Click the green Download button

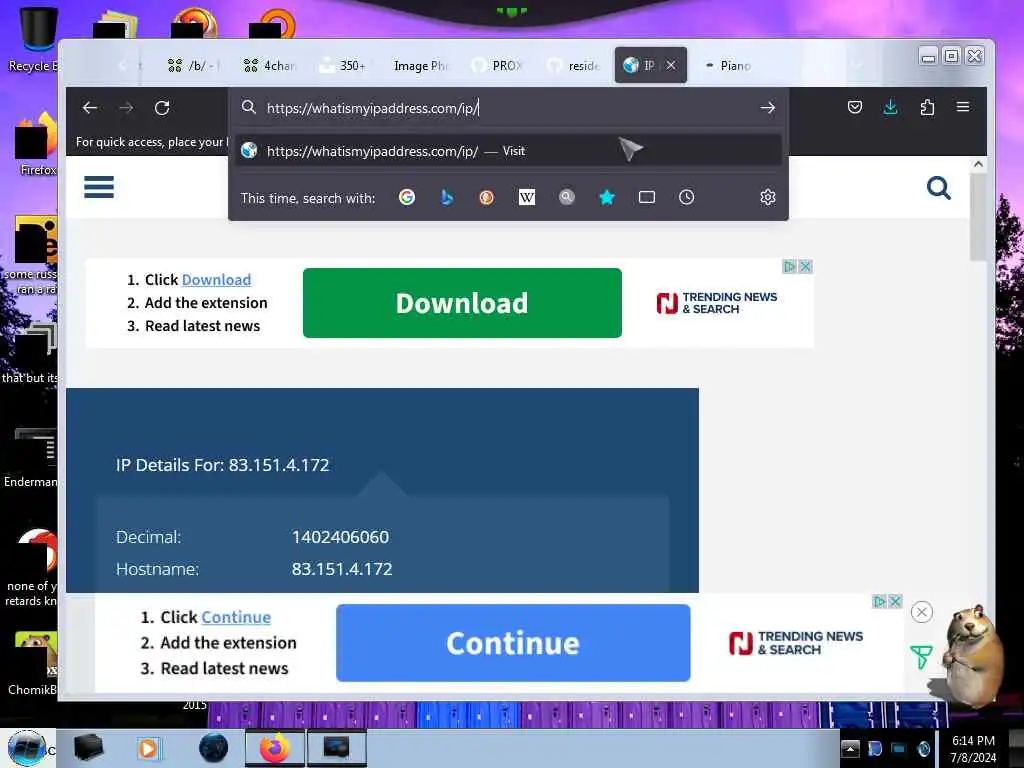(462, 303)
